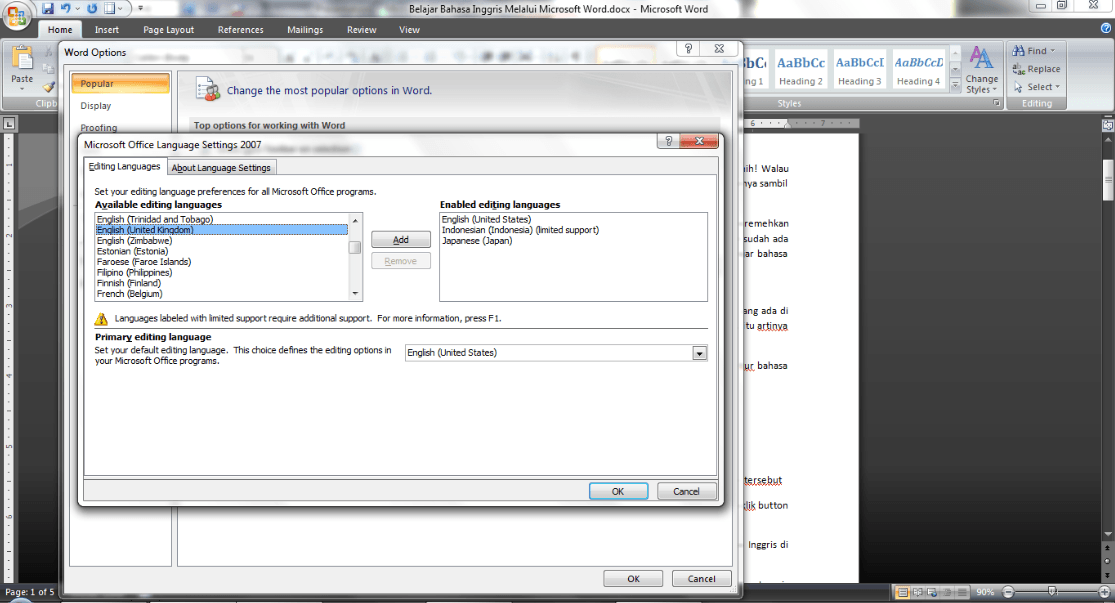Image resolution: width=1115 pixels, height=603 pixels.
Task: Open the Select dropdown arrow
Action: [x=1057, y=87]
